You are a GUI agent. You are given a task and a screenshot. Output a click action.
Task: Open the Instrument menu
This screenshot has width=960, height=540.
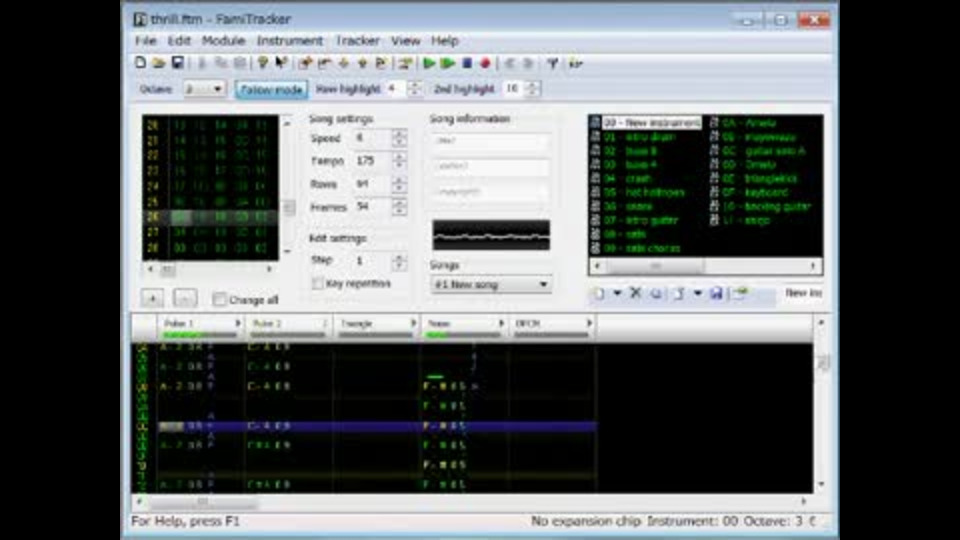pos(290,41)
